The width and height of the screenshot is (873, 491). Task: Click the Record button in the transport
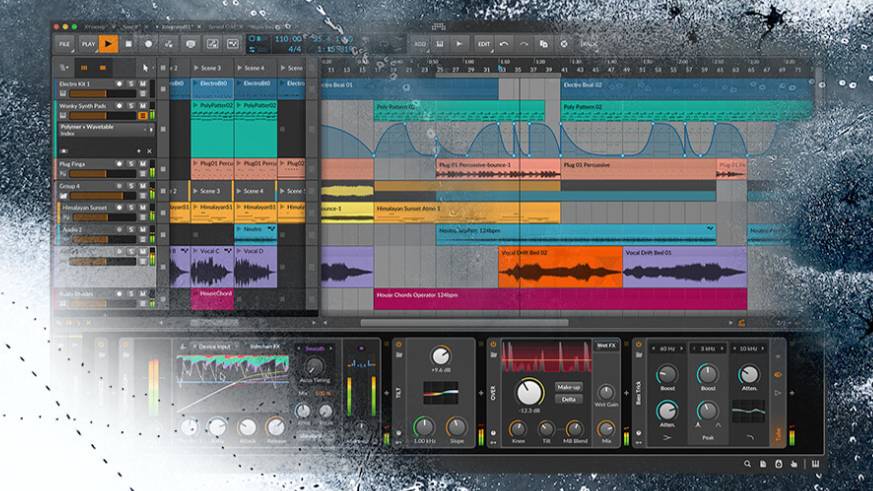149,43
